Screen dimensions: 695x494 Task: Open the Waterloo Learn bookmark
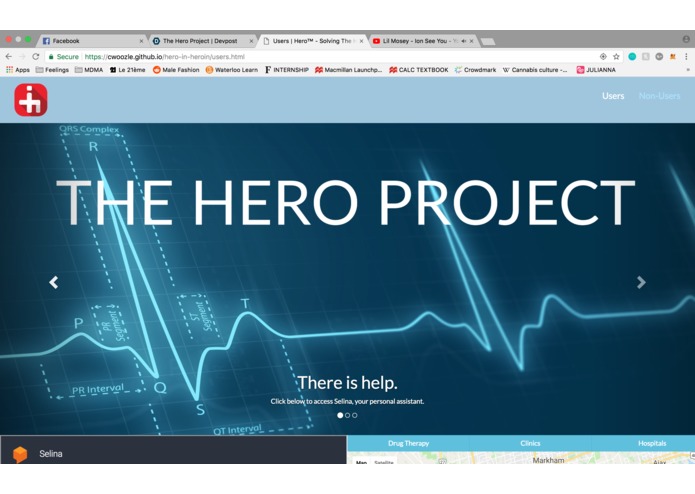point(231,70)
